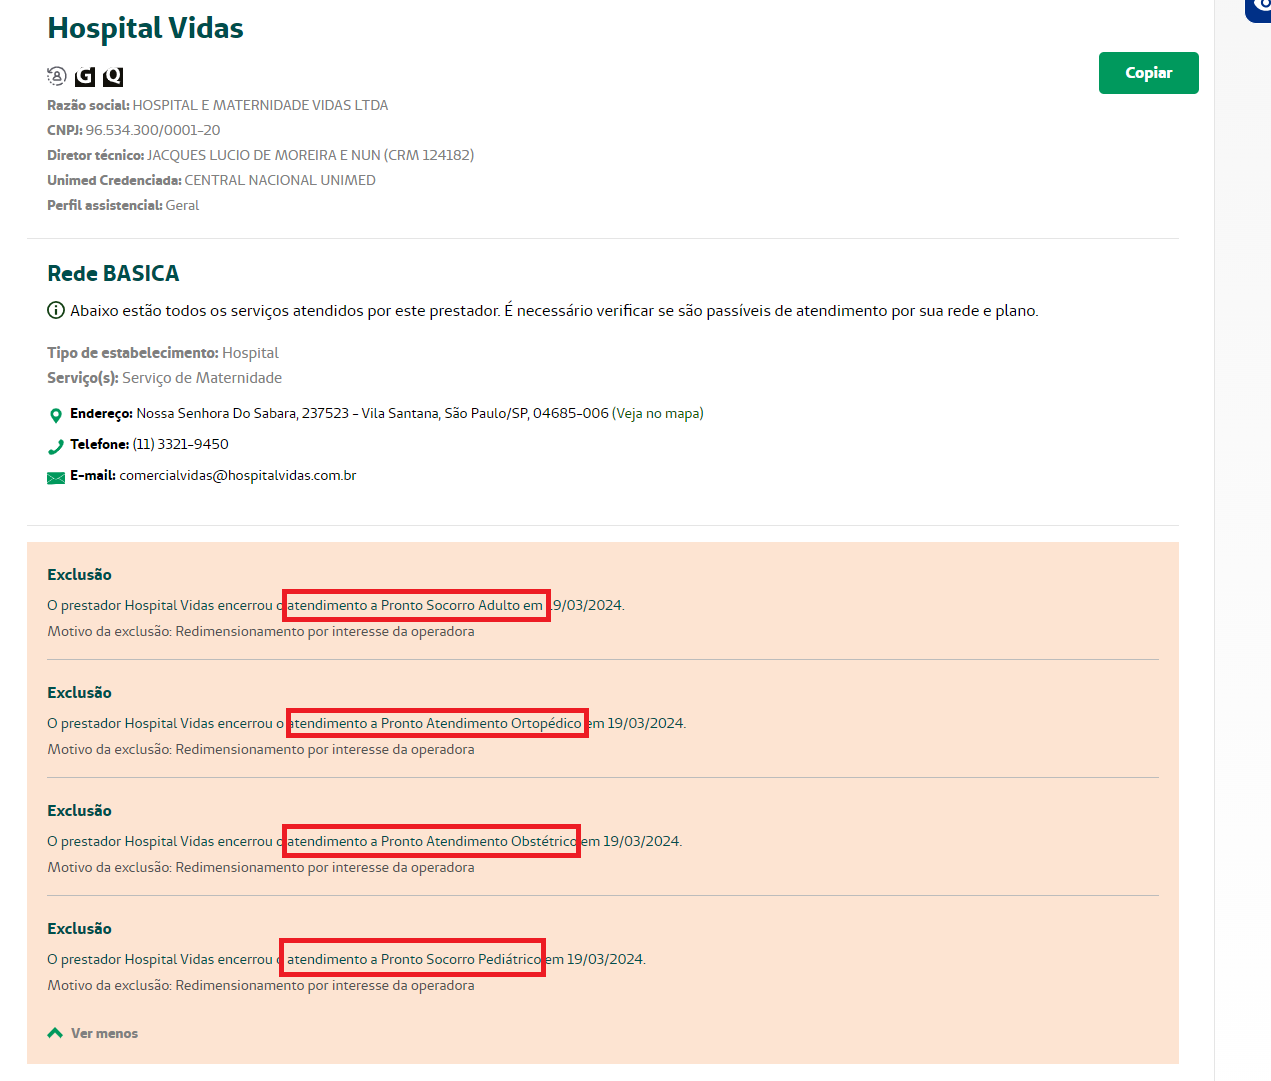The width and height of the screenshot is (1271, 1081).
Task: Click the green phone icon
Action: tap(56, 446)
